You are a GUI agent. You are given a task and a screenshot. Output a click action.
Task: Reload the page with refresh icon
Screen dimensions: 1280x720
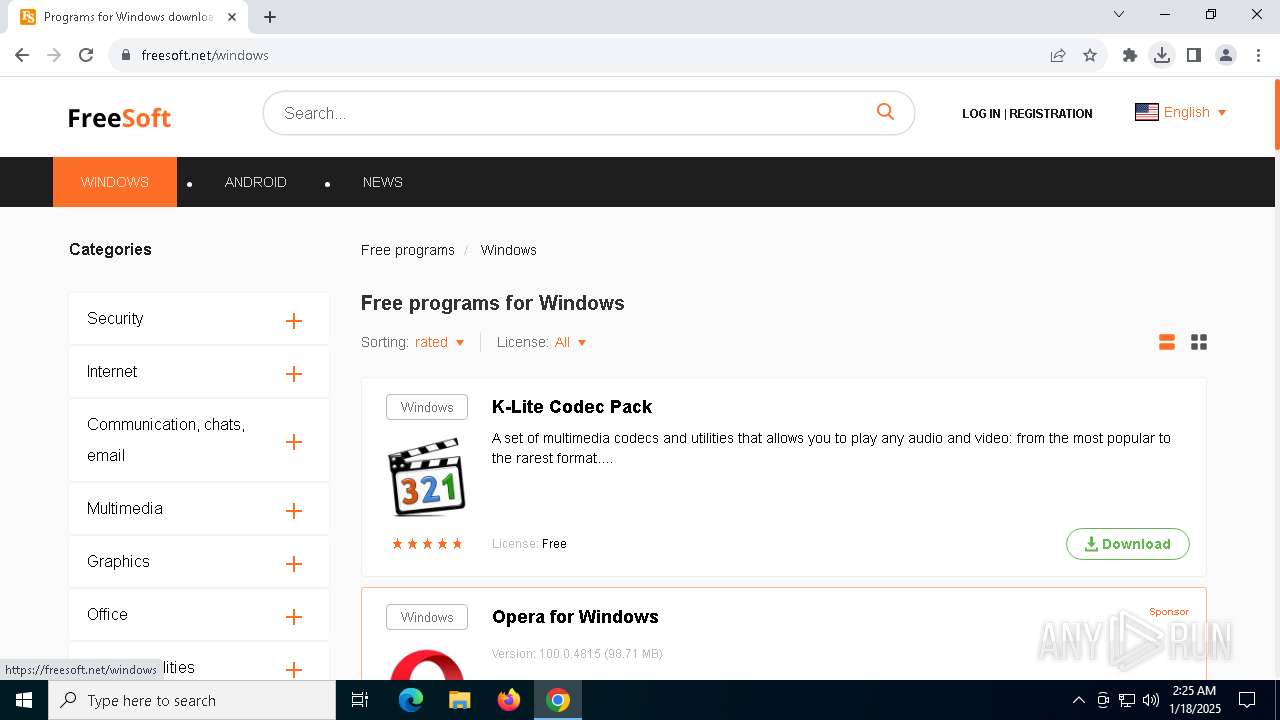[86, 55]
